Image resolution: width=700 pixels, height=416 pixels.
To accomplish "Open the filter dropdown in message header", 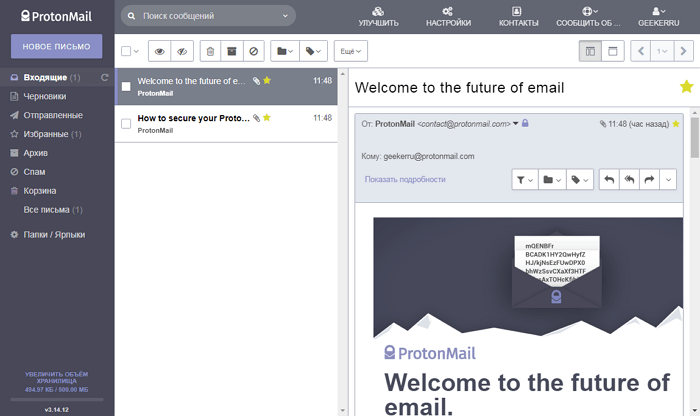I will coord(523,180).
